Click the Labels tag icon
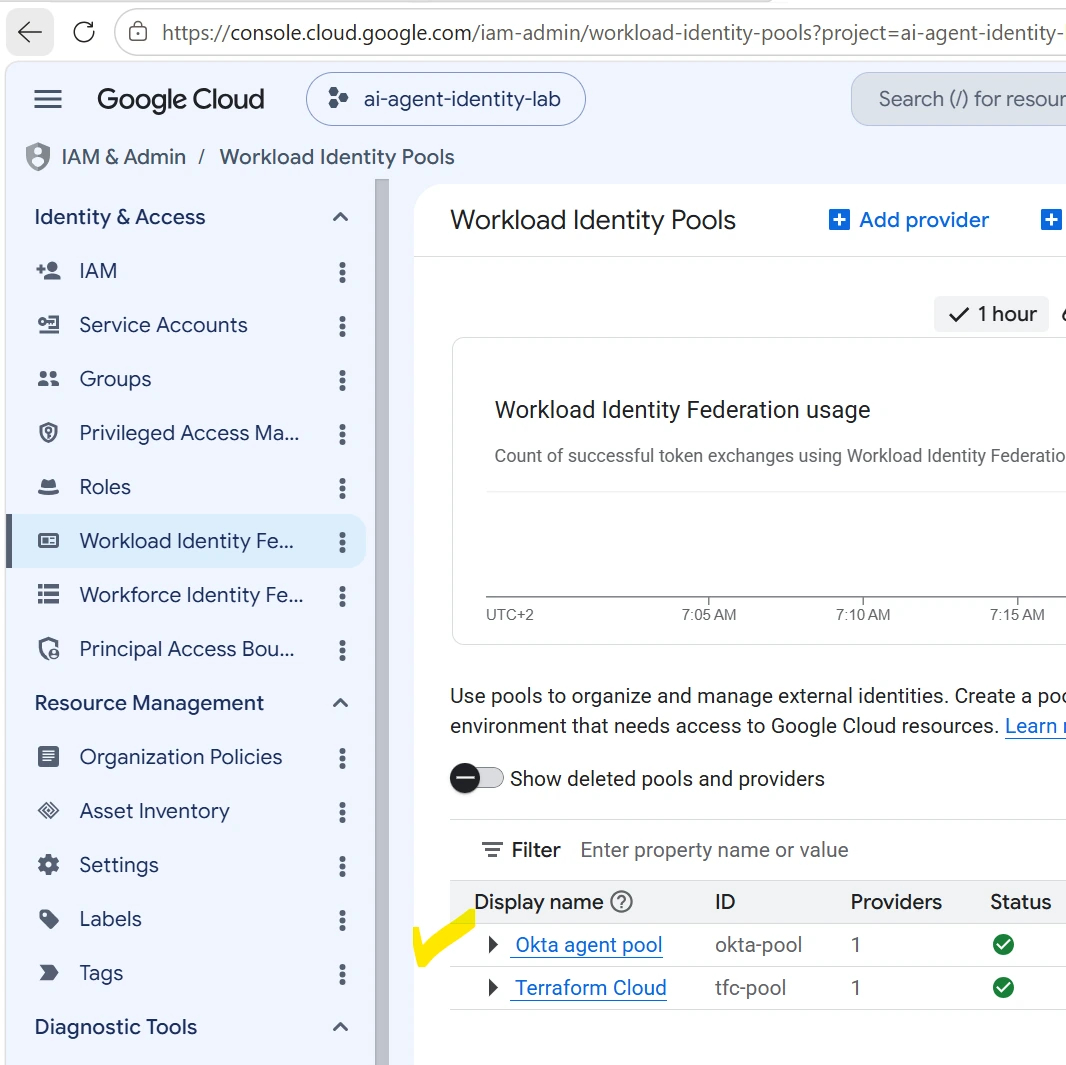 [48, 919]
